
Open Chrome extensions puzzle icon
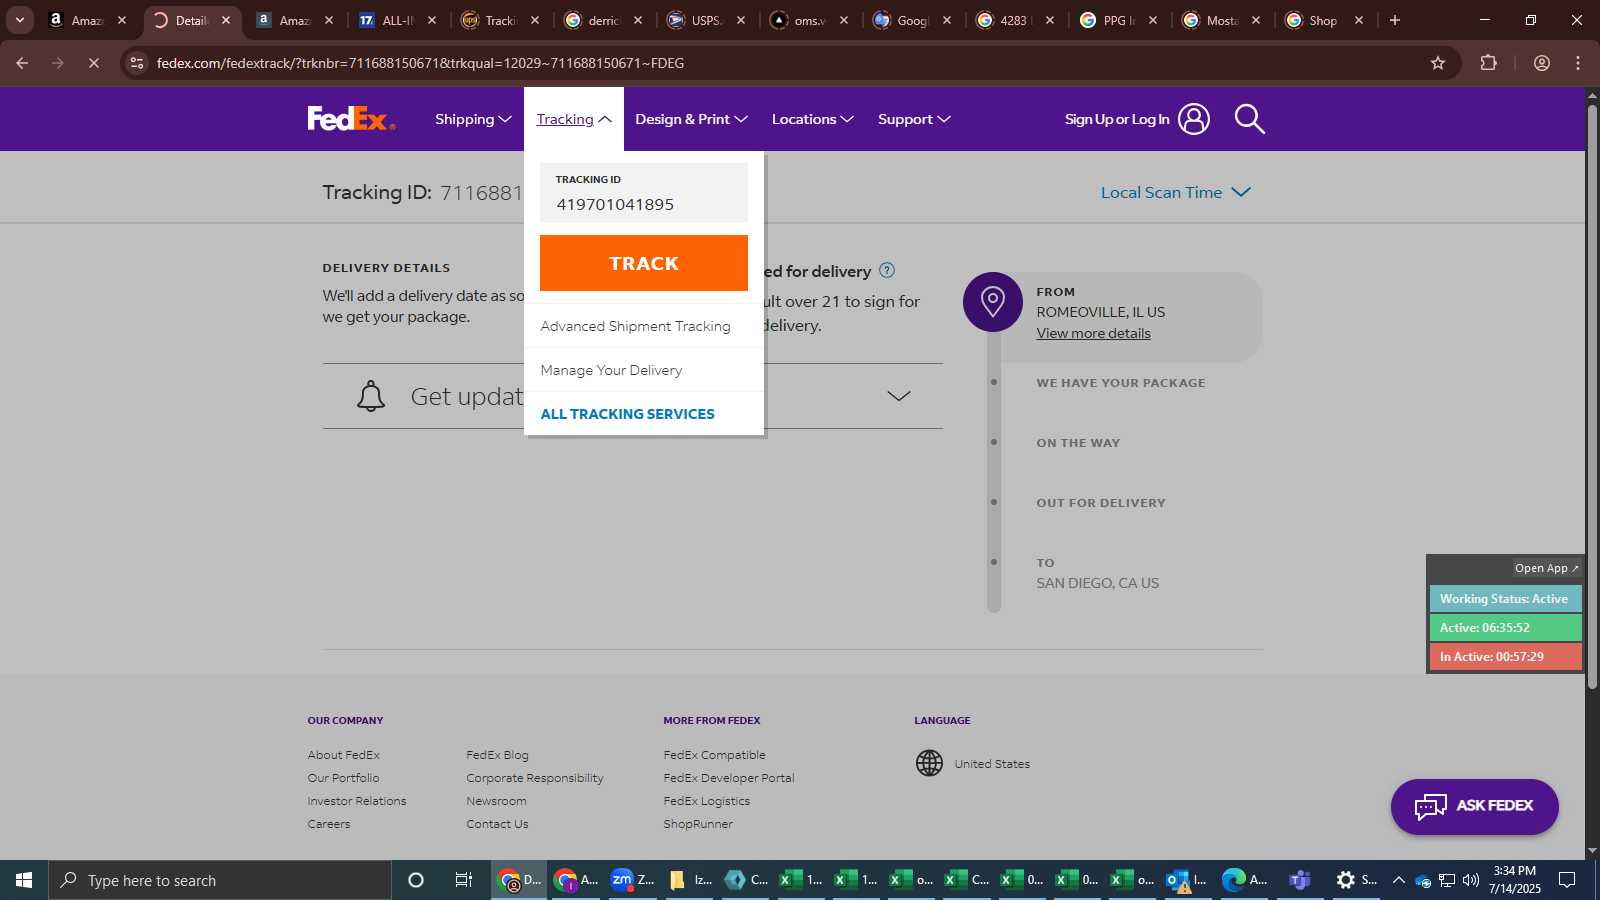(x=1488, y=63)
